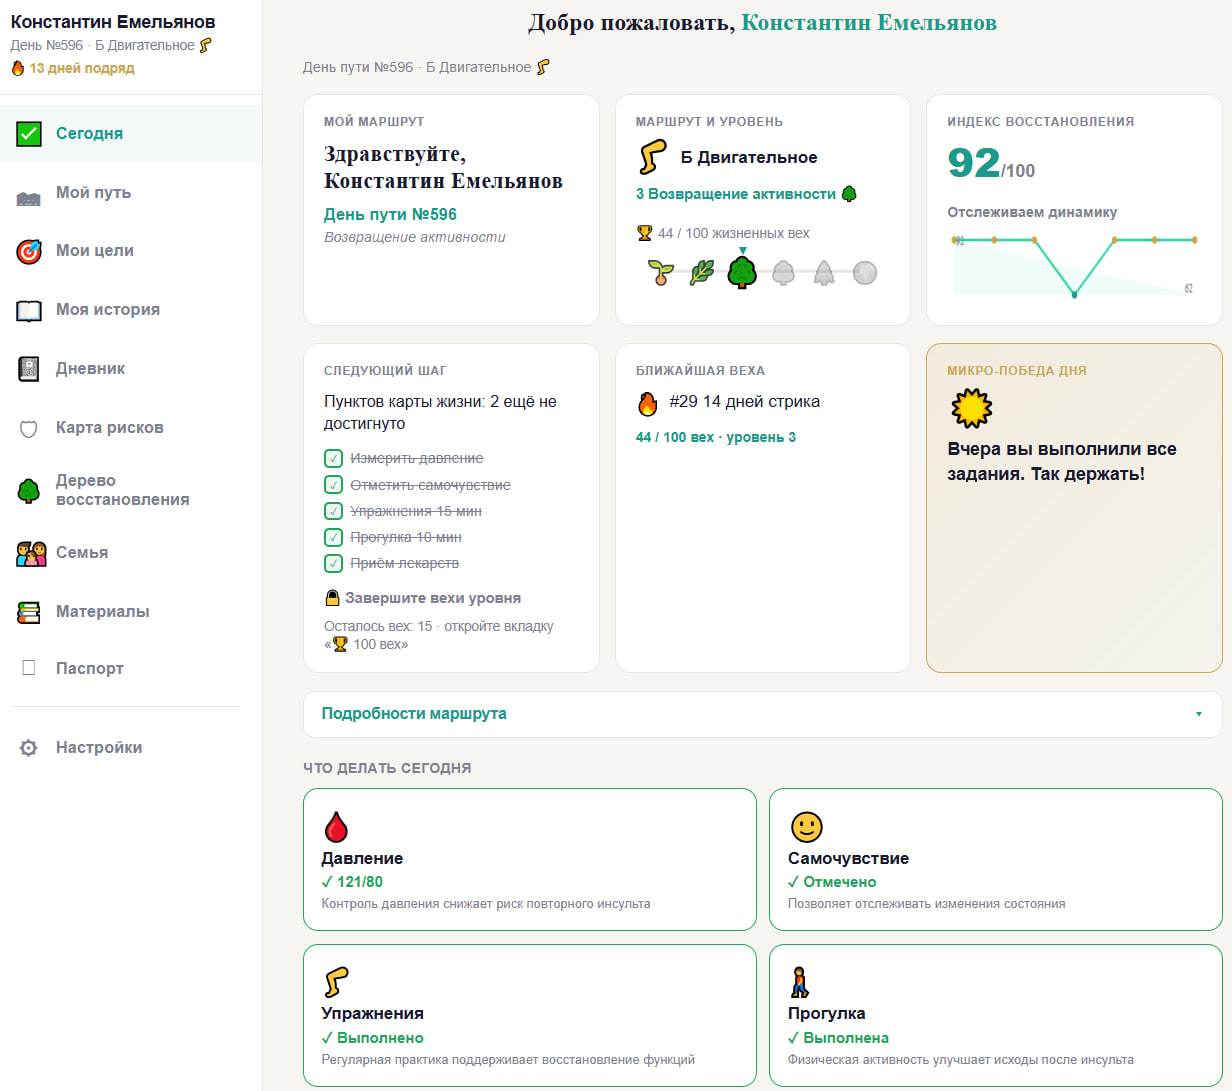Uncheck the Упражнения 15 мин checkbox
Viewport: 1232px width, 1091px height.
pos(333,511)
